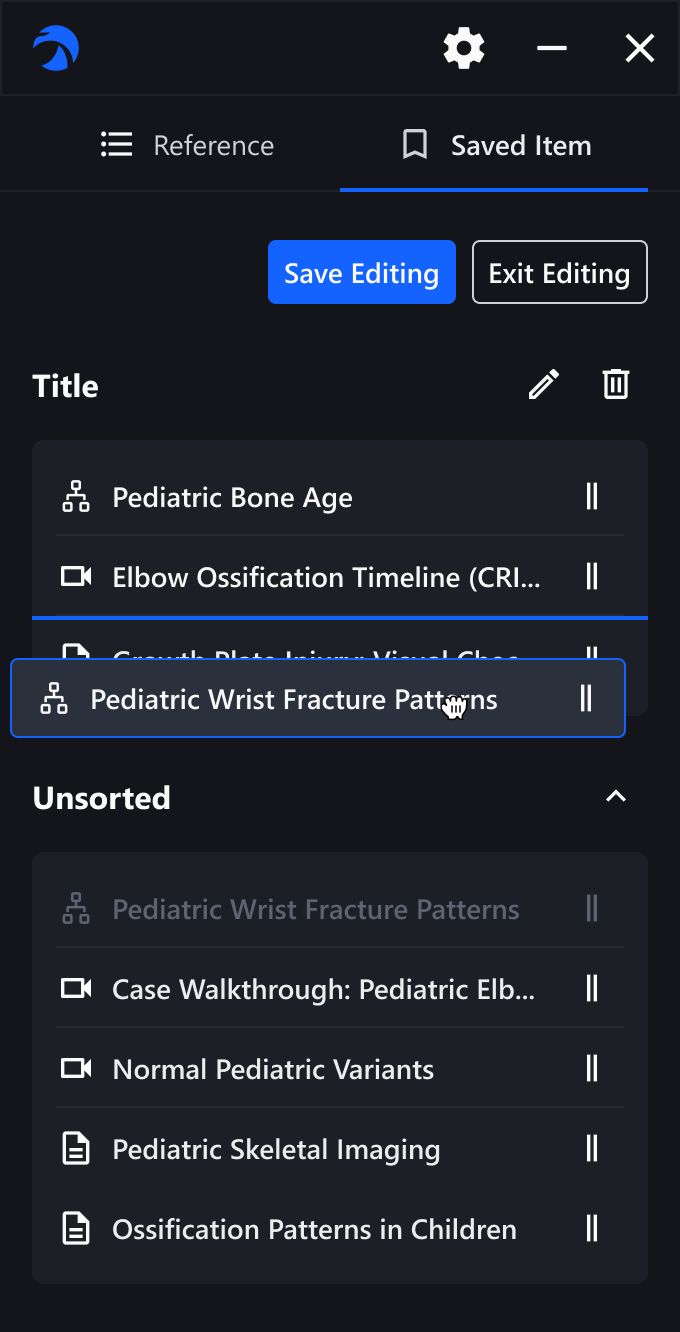
Task: Click the drag handle of Pediatric Skeletal Imaging
Action: click(x=592, y=1149)
